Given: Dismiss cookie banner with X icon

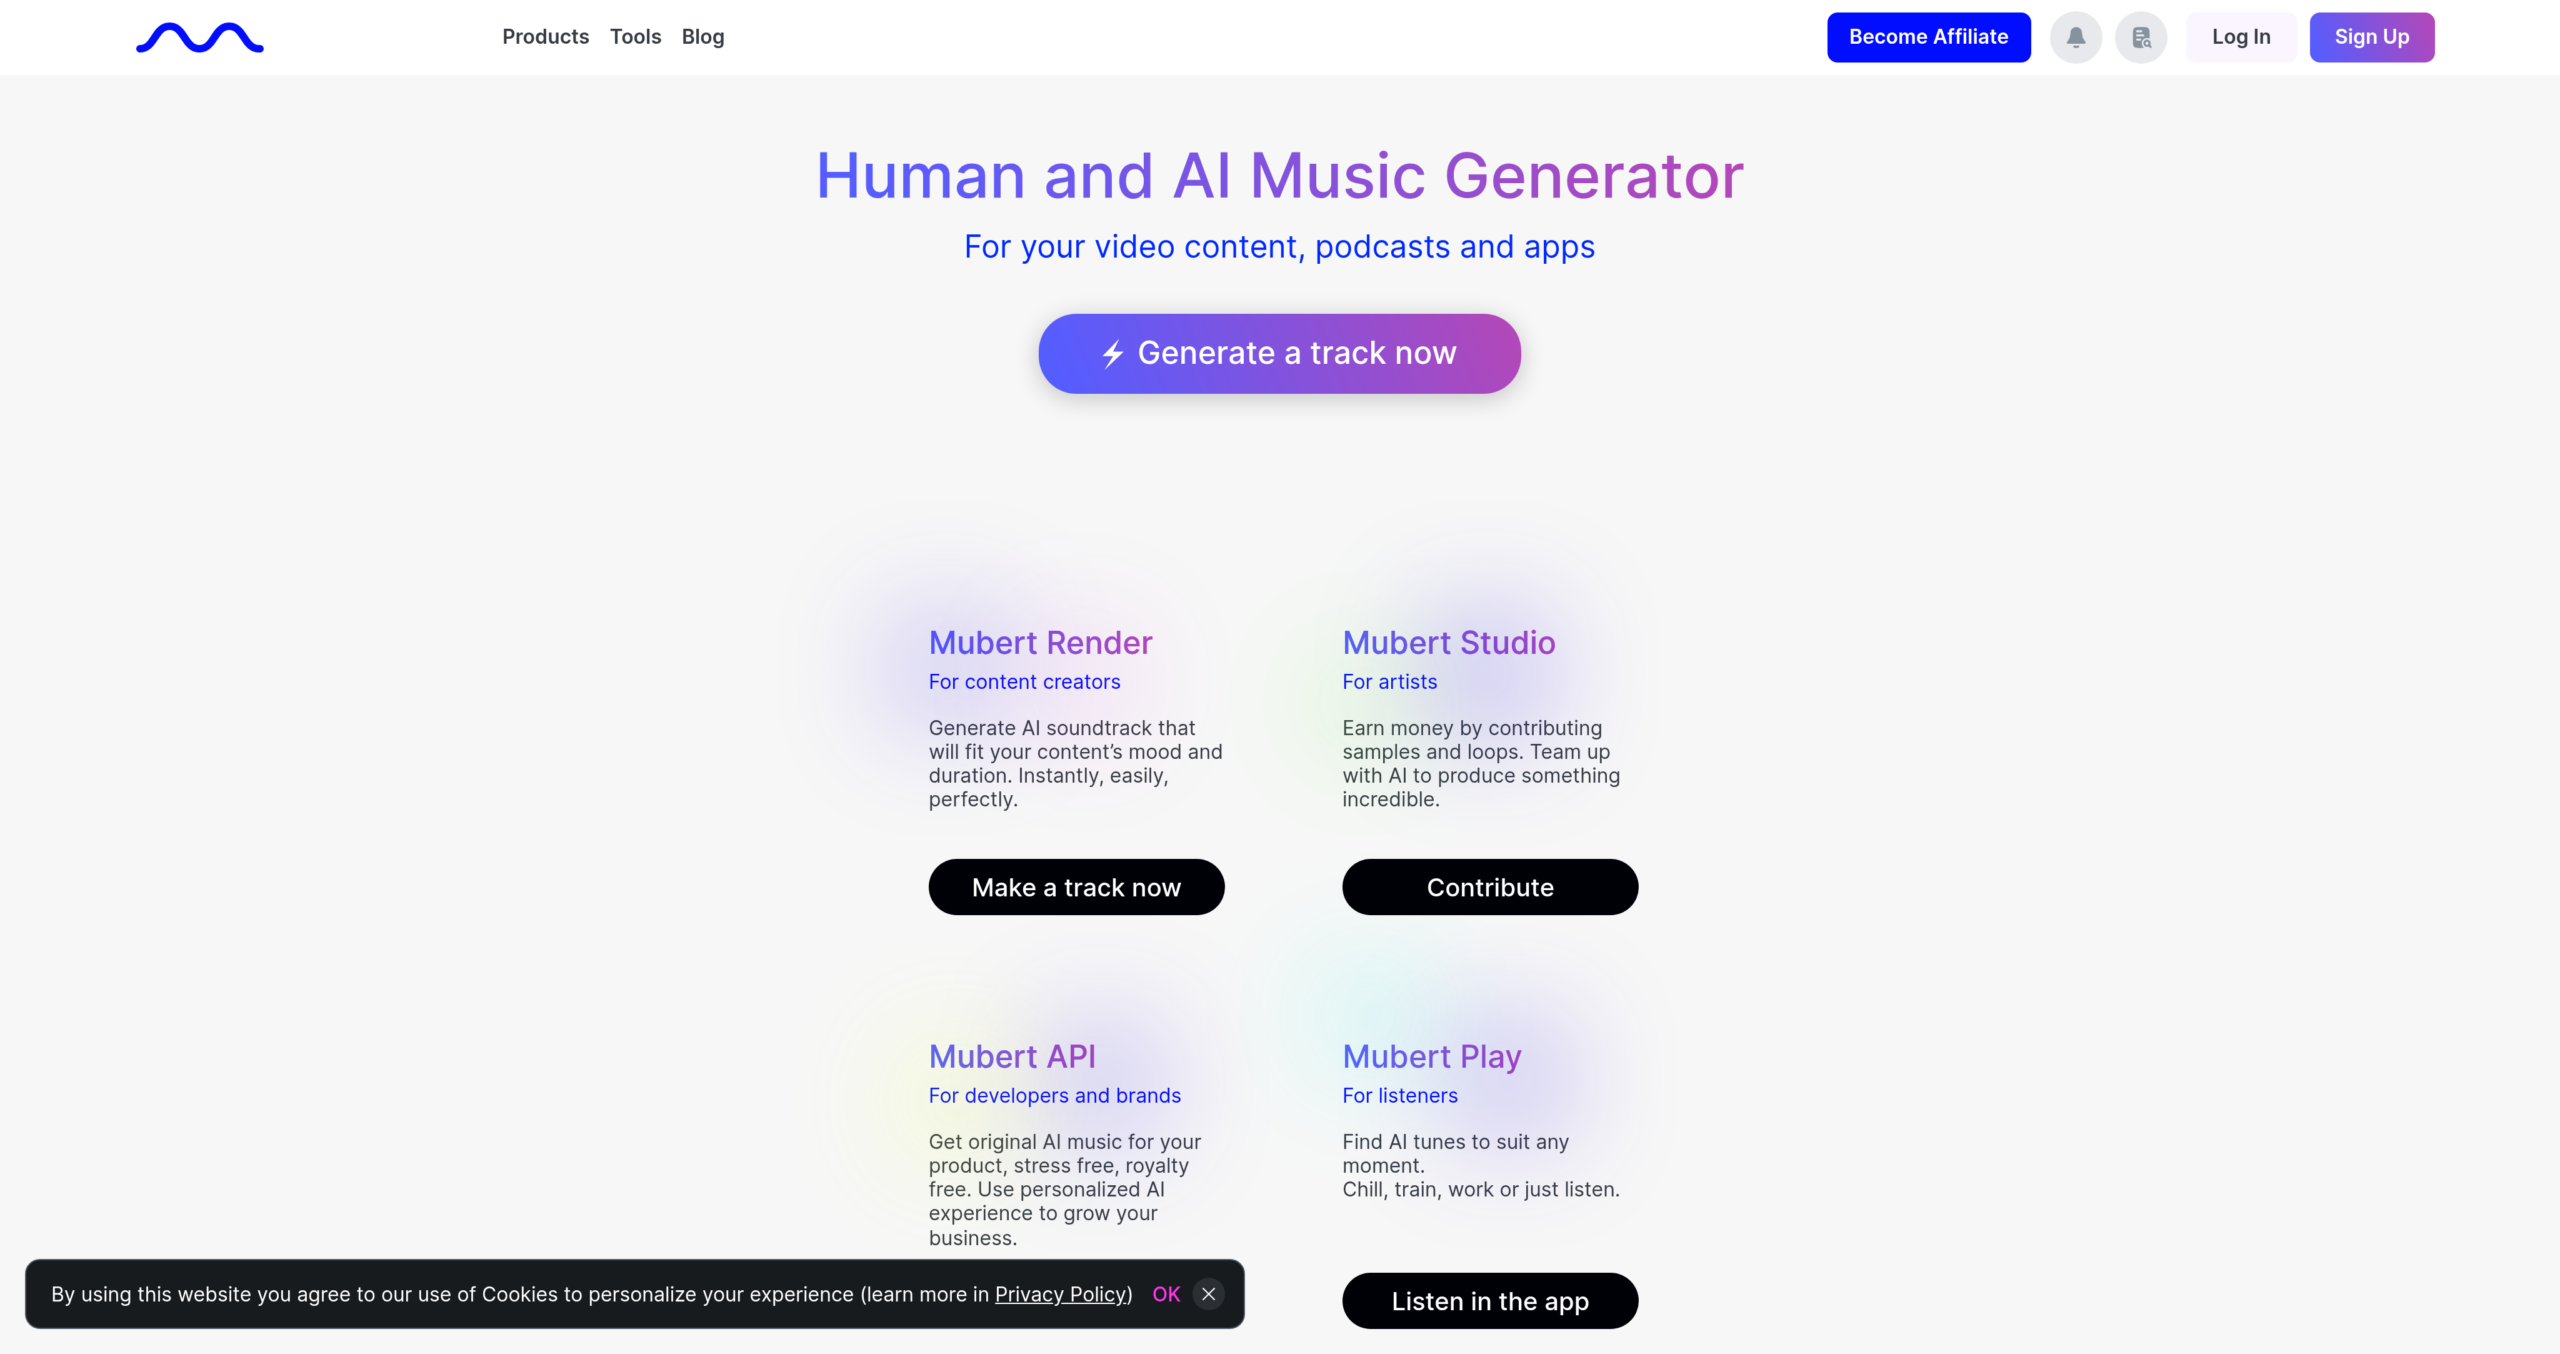Looking at the screenshot, I should pyautogui.click(x=1208, y=1294).
